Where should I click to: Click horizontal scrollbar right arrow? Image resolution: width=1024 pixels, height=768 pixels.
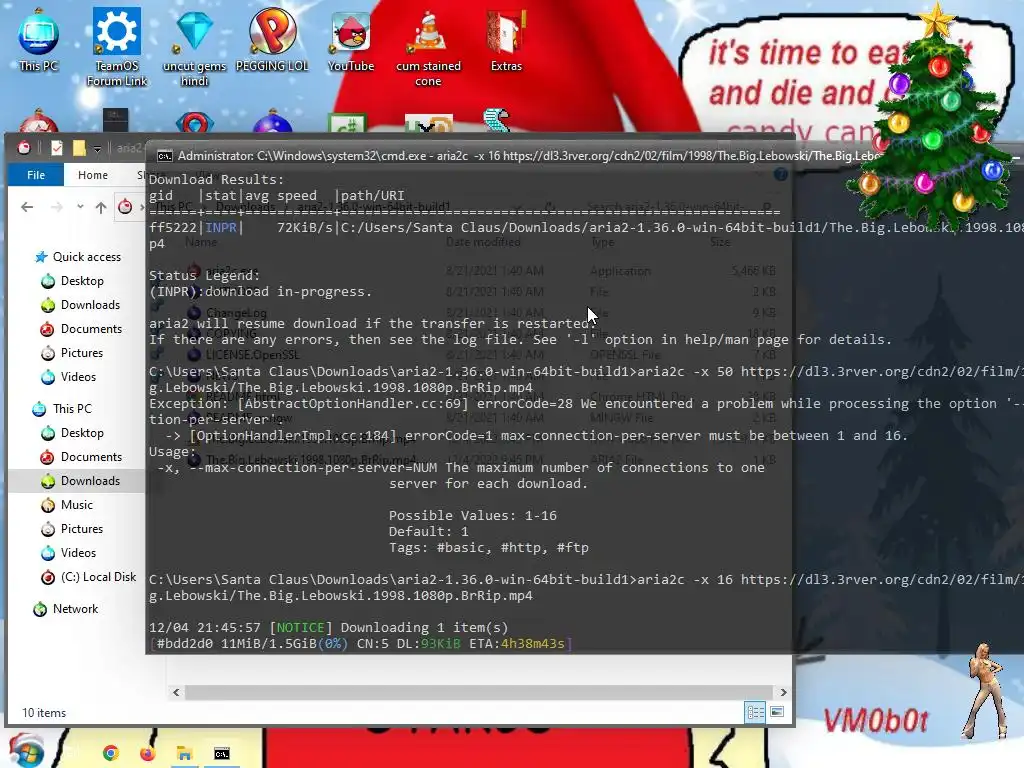(x=783, y=692)
